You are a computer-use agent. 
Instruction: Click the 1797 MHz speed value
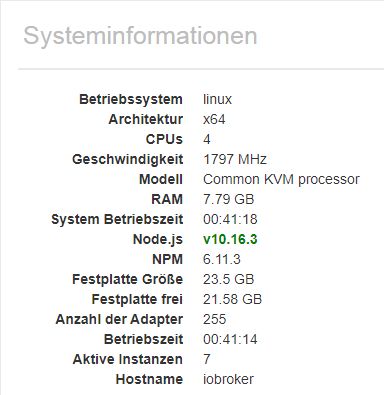tap(235, 159)
